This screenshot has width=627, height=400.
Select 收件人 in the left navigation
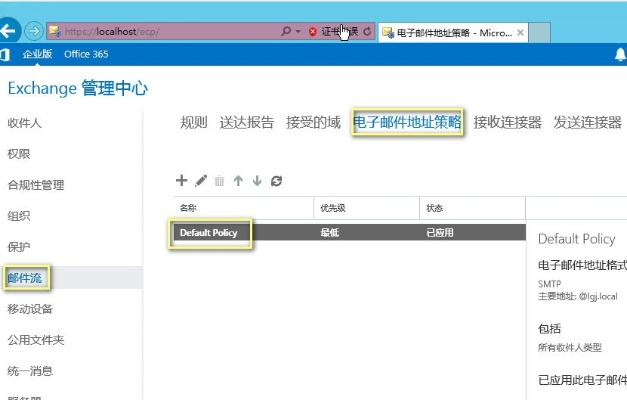click(x=25, y=123)
